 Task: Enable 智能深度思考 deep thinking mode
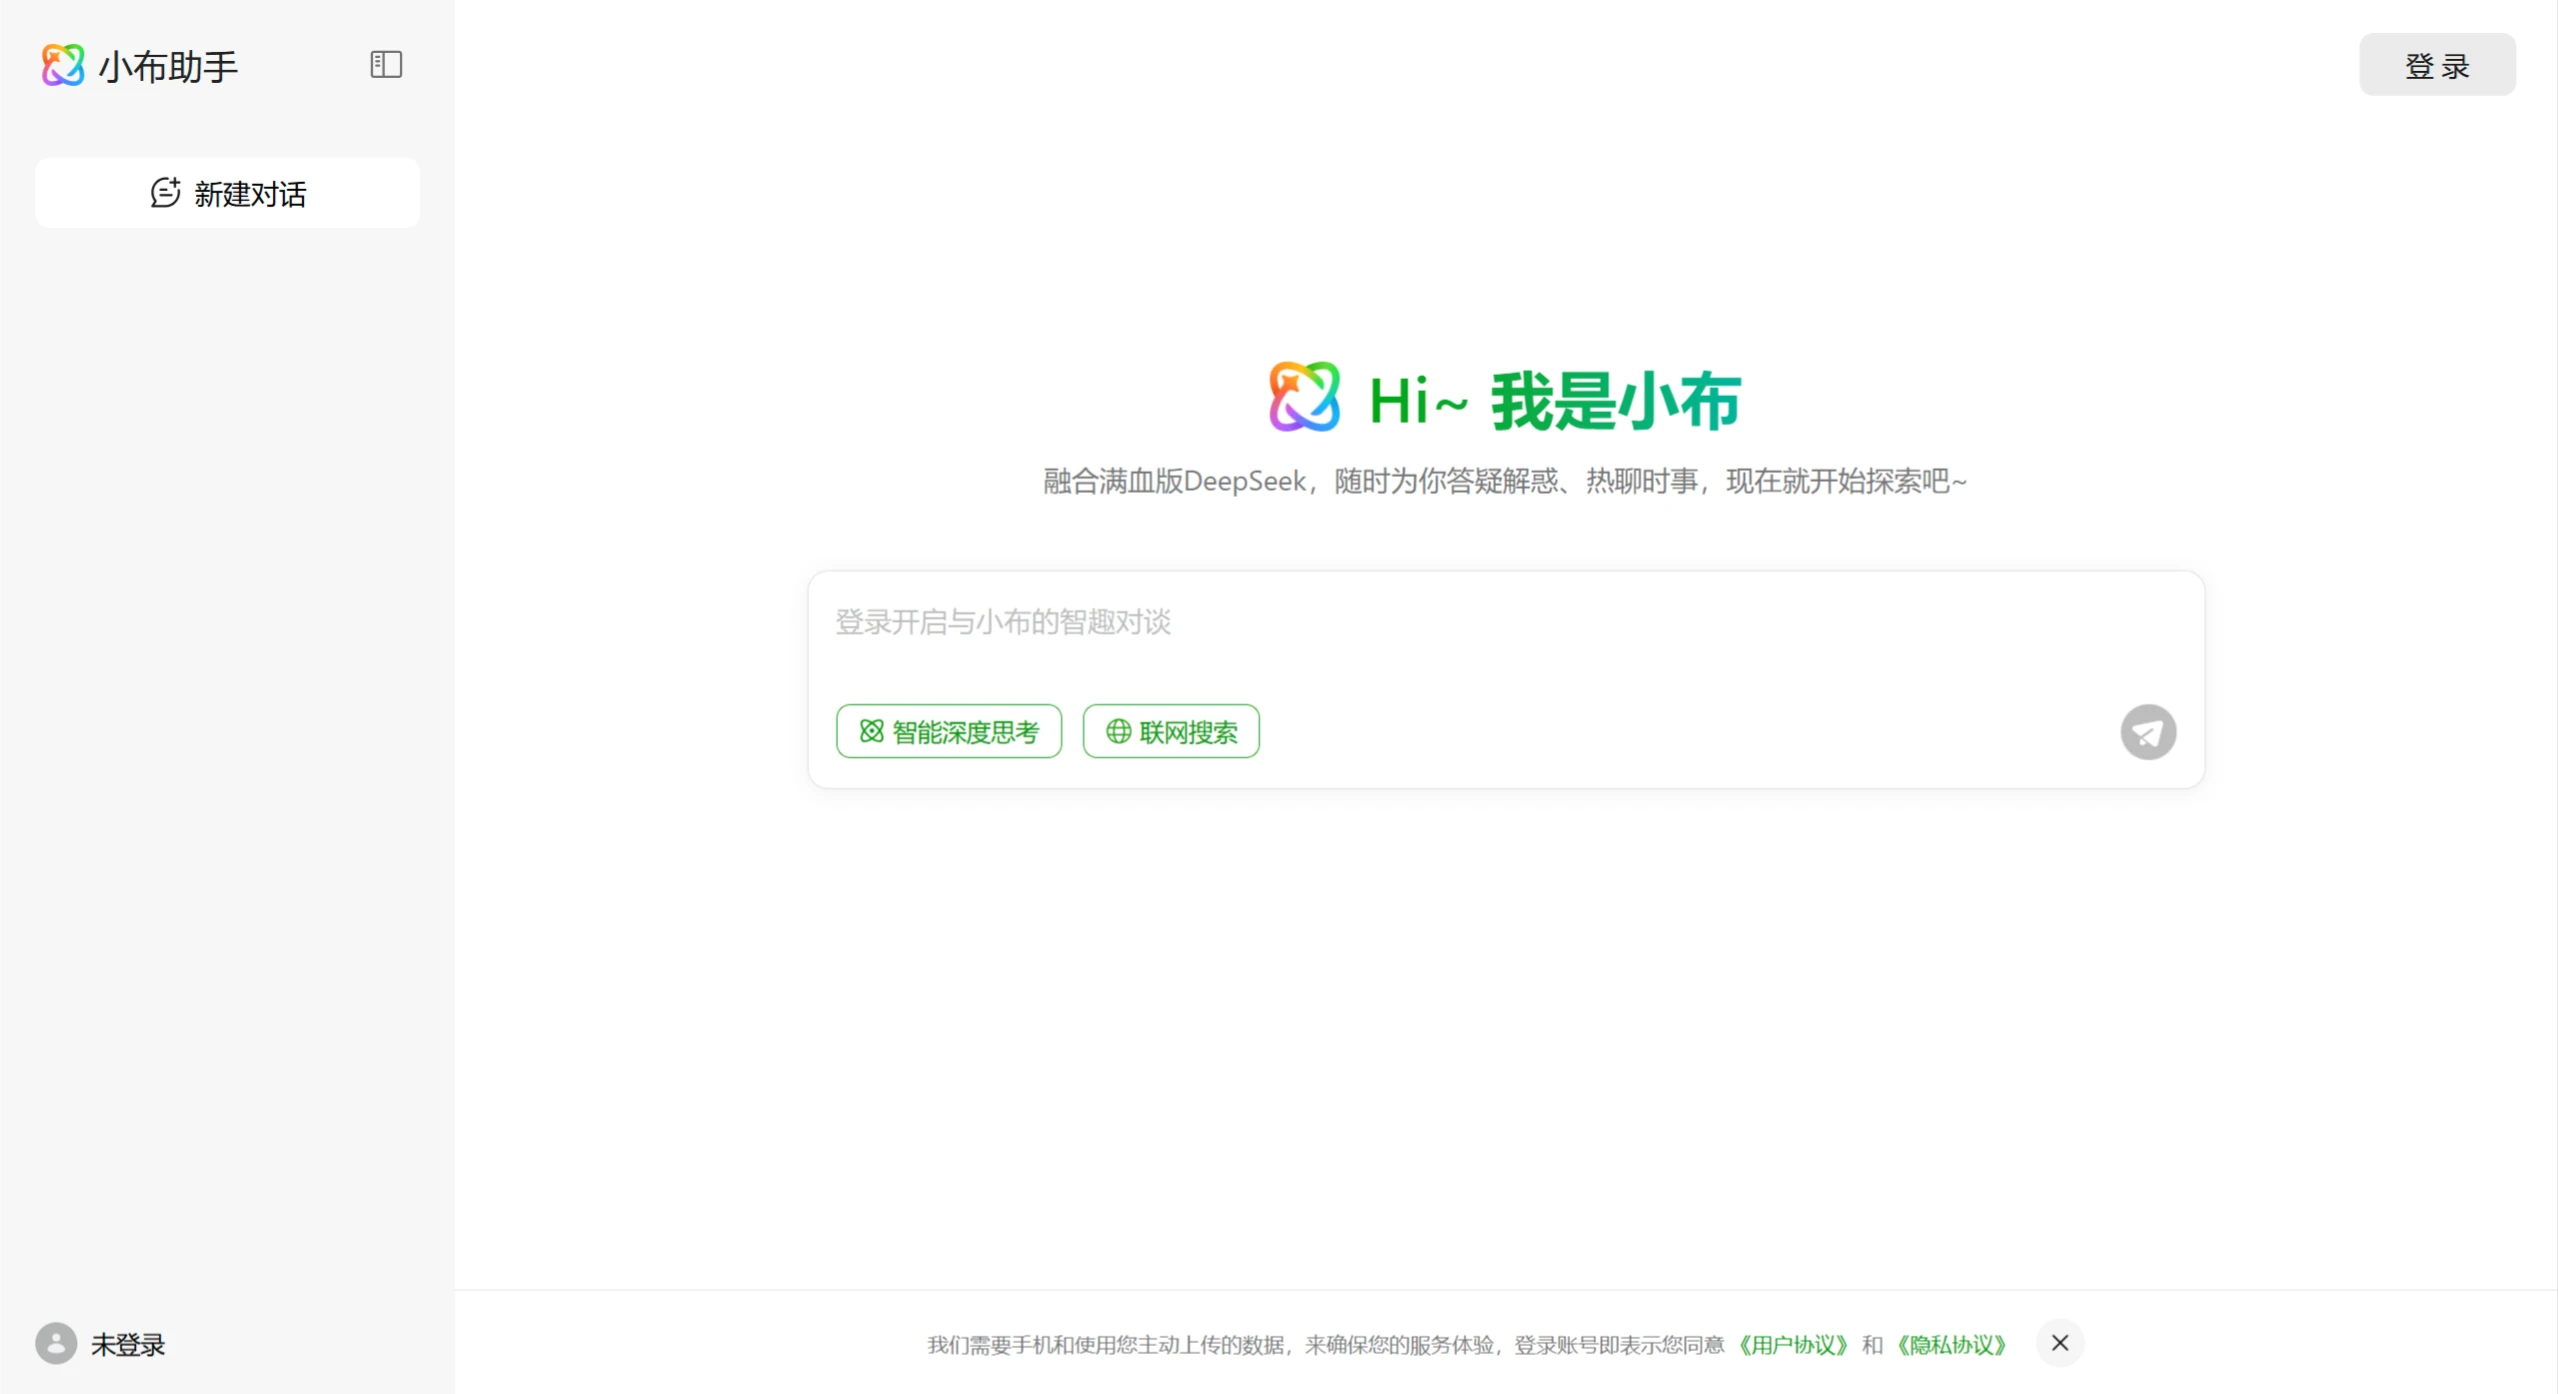pyautogui.click(x=948, y=731)
